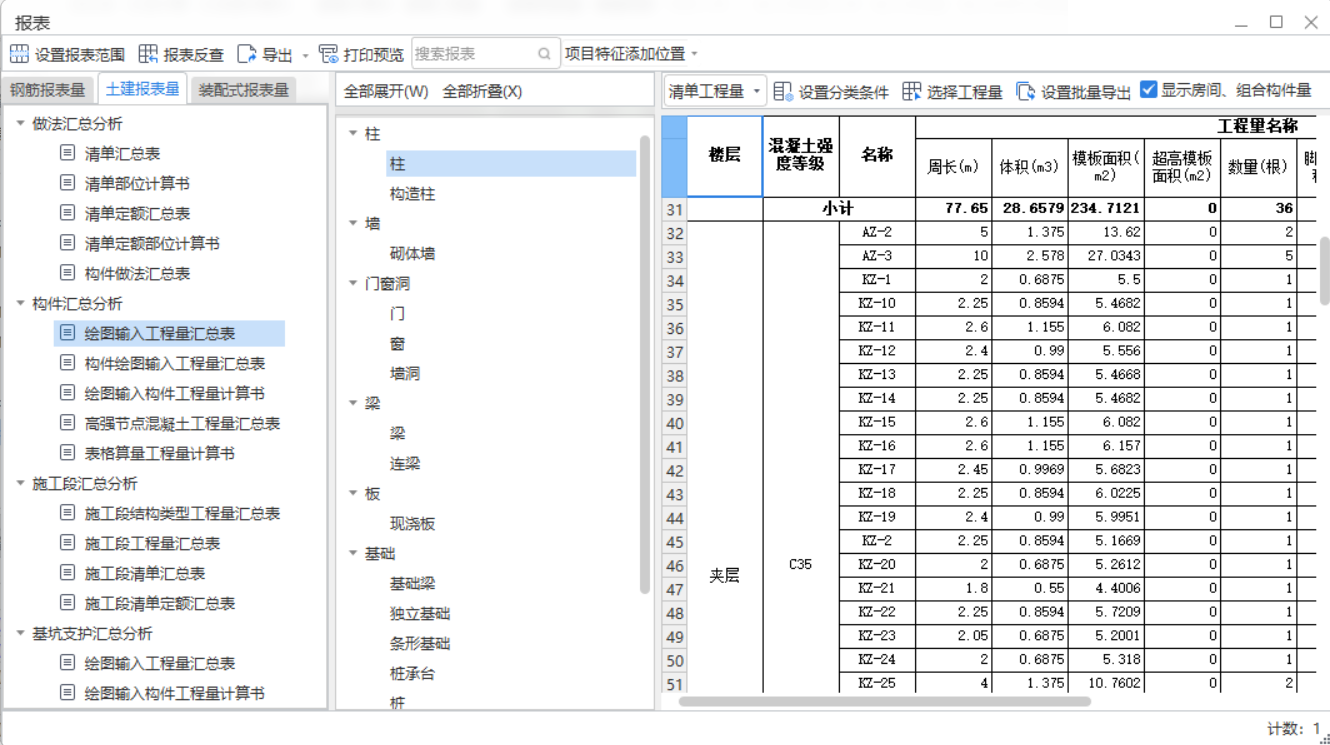The image size is (1330, 745).
Task: Click the search magnifier icon
Action: (x=544, y=54)
